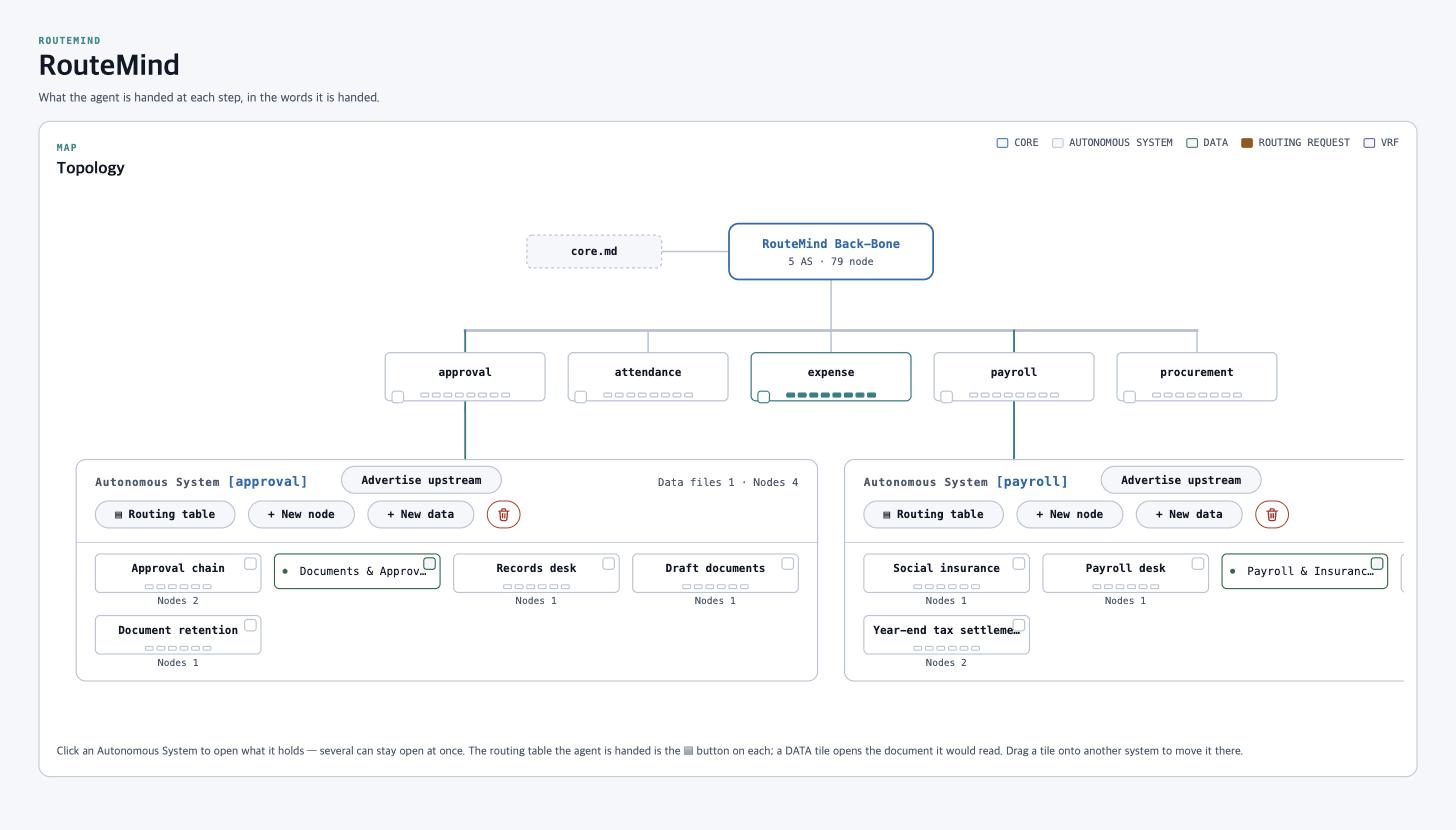Click "Nodes 1" under Social insurance
Image resolution: width=1456 pixels, height=830 pixels.
pyautogui.click(x=946, y=601)
